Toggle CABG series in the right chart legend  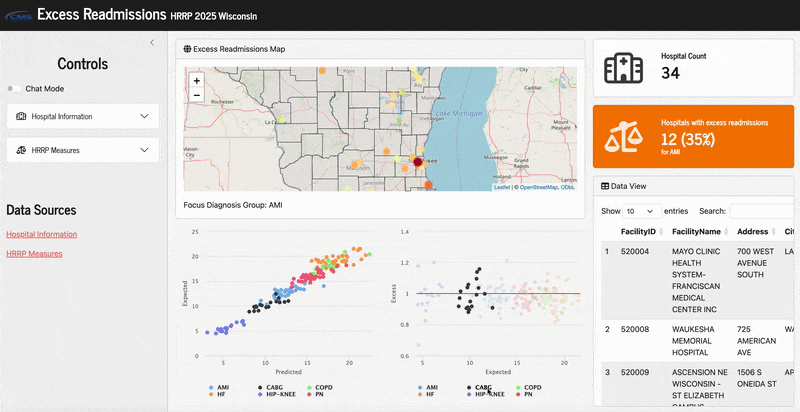[476, 387]
